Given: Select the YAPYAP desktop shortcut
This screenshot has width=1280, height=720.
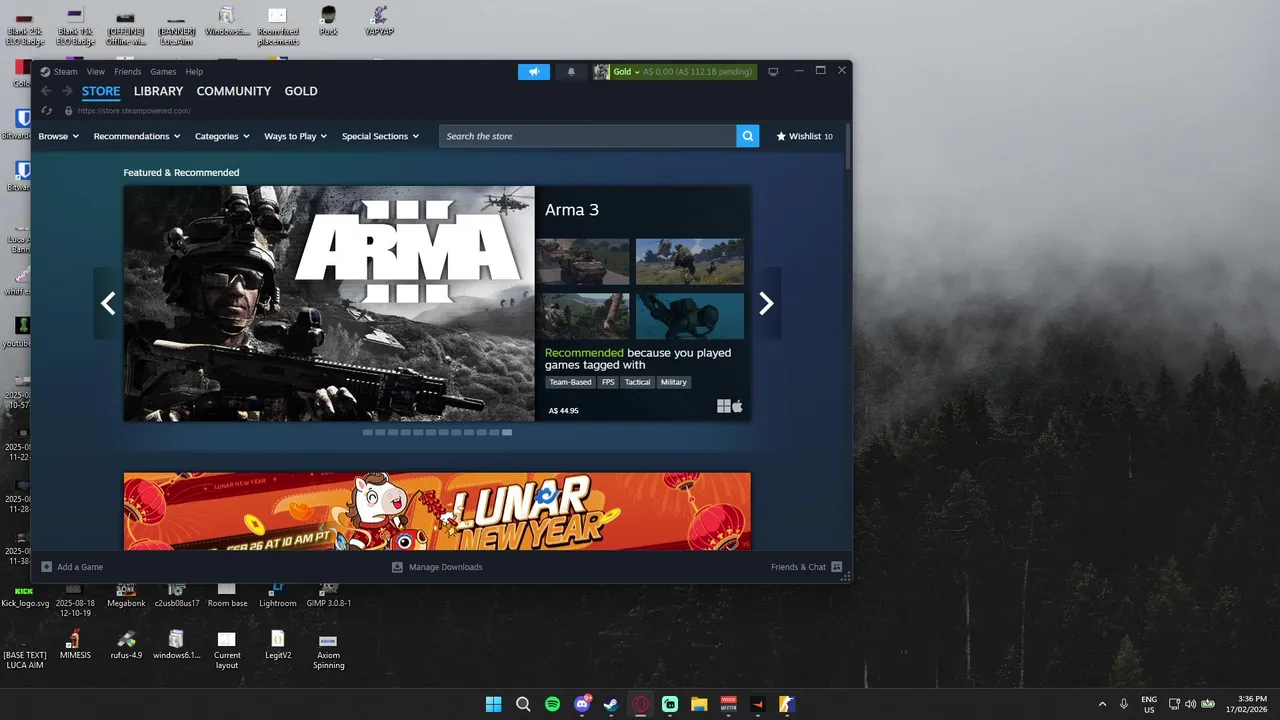Looking at the screenshot, I should click(x=379, y=20).
